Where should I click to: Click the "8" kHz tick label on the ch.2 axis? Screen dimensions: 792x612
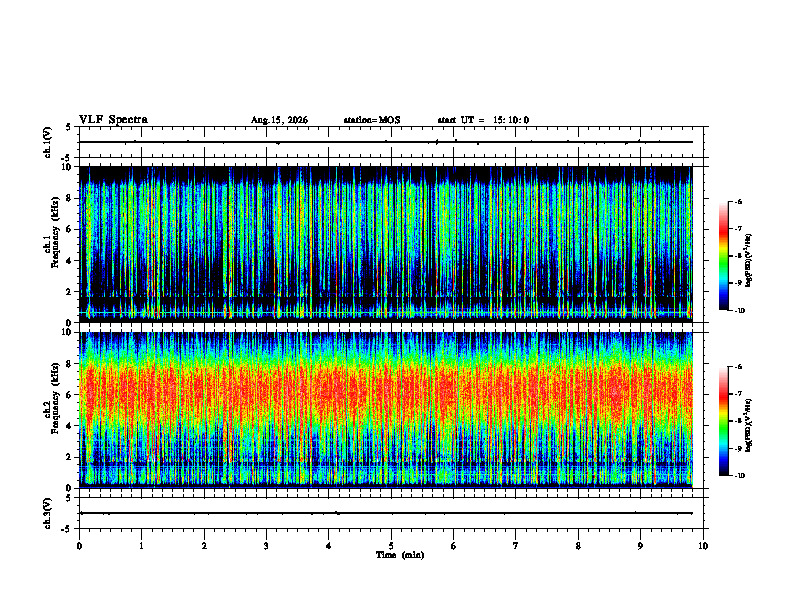(x=69, y=364)
